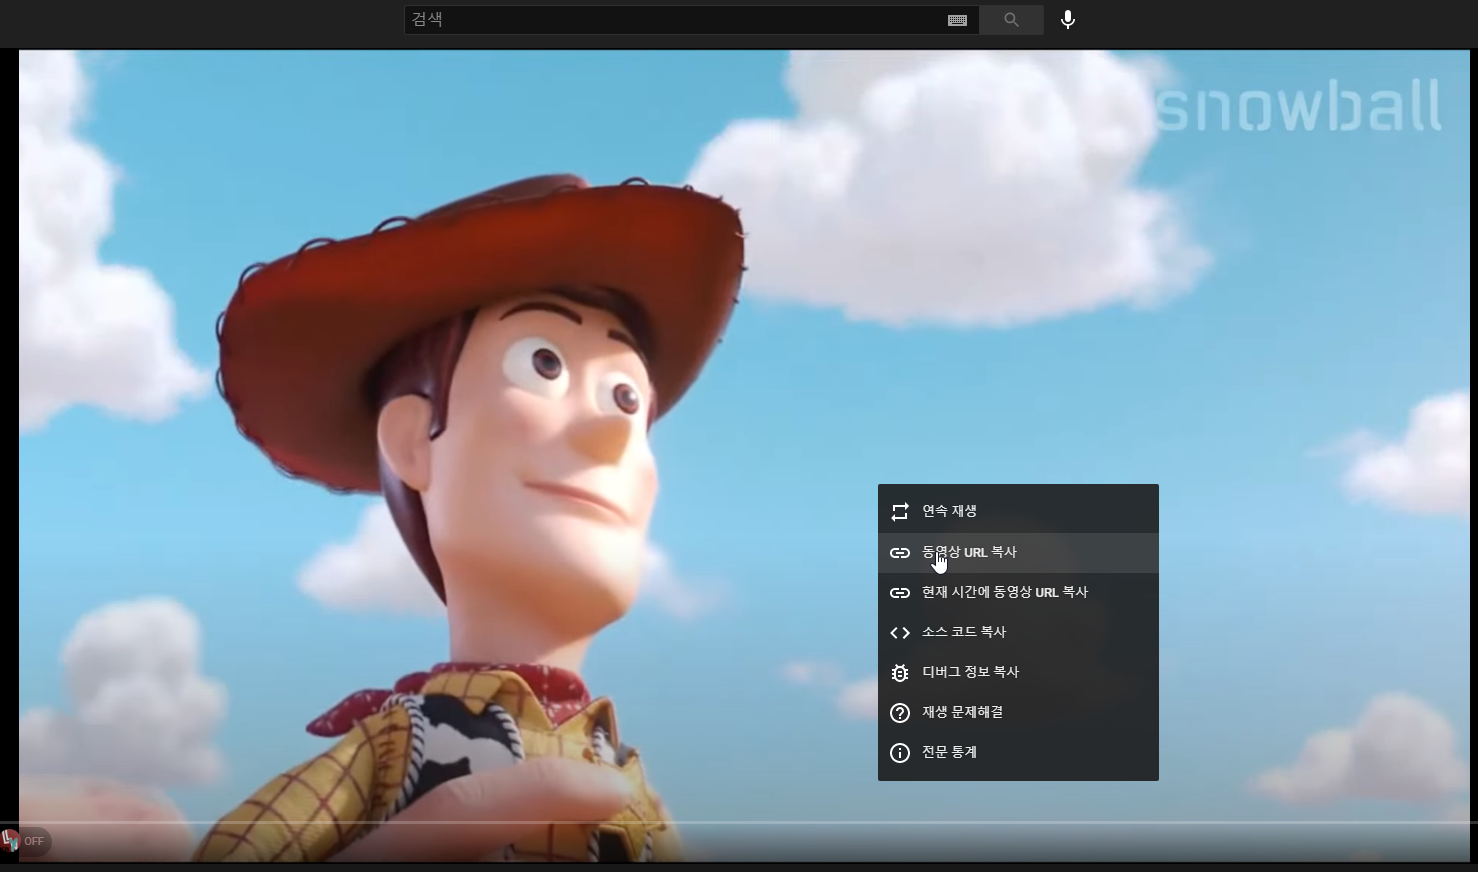The height and width of the screenshot is (872, 1478).
Task: Choose 소스 코드 복사 menu entry
Action: pyautogui.click(x=1018, y=632)
